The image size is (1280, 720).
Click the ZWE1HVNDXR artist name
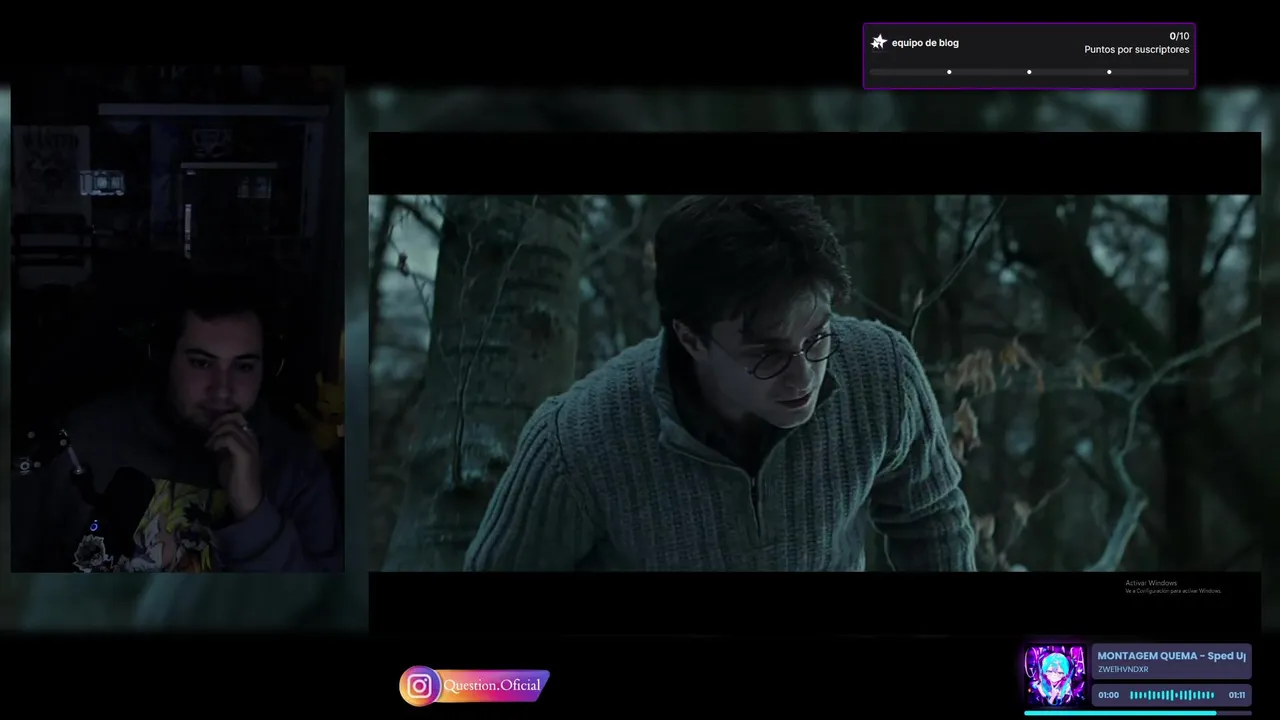point(1123,669)
